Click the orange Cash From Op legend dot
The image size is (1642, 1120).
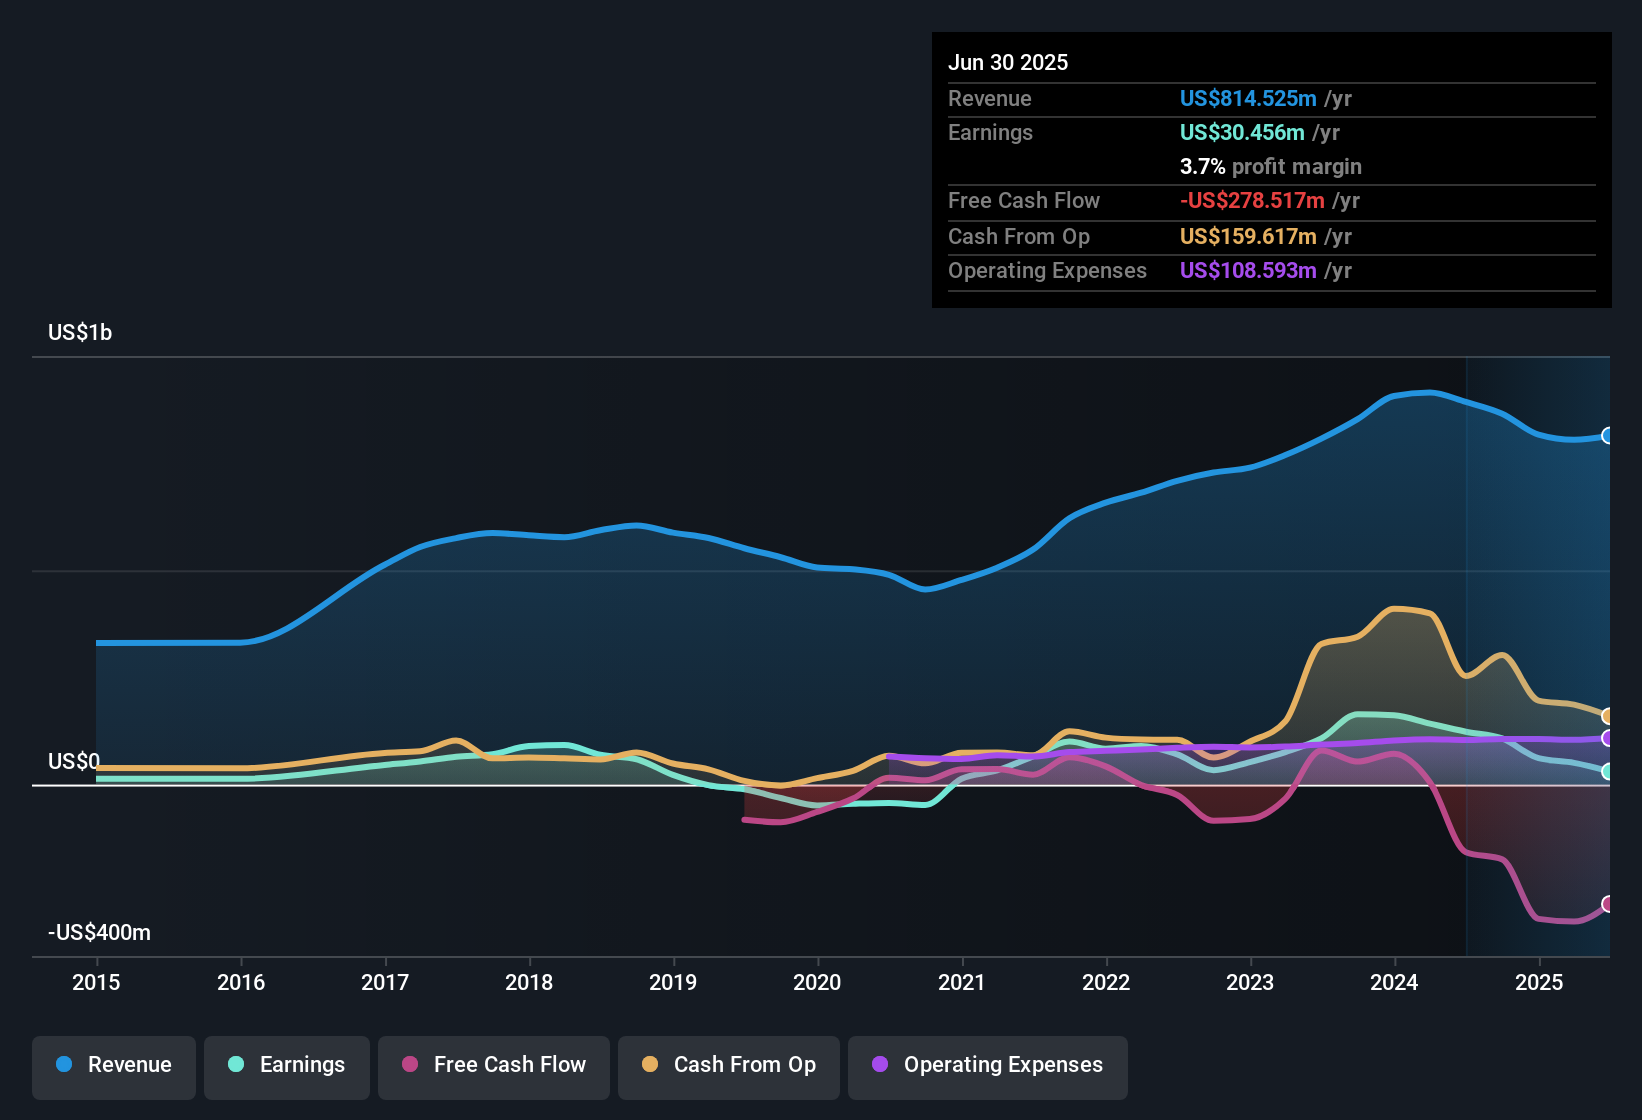coord(649,1065)
